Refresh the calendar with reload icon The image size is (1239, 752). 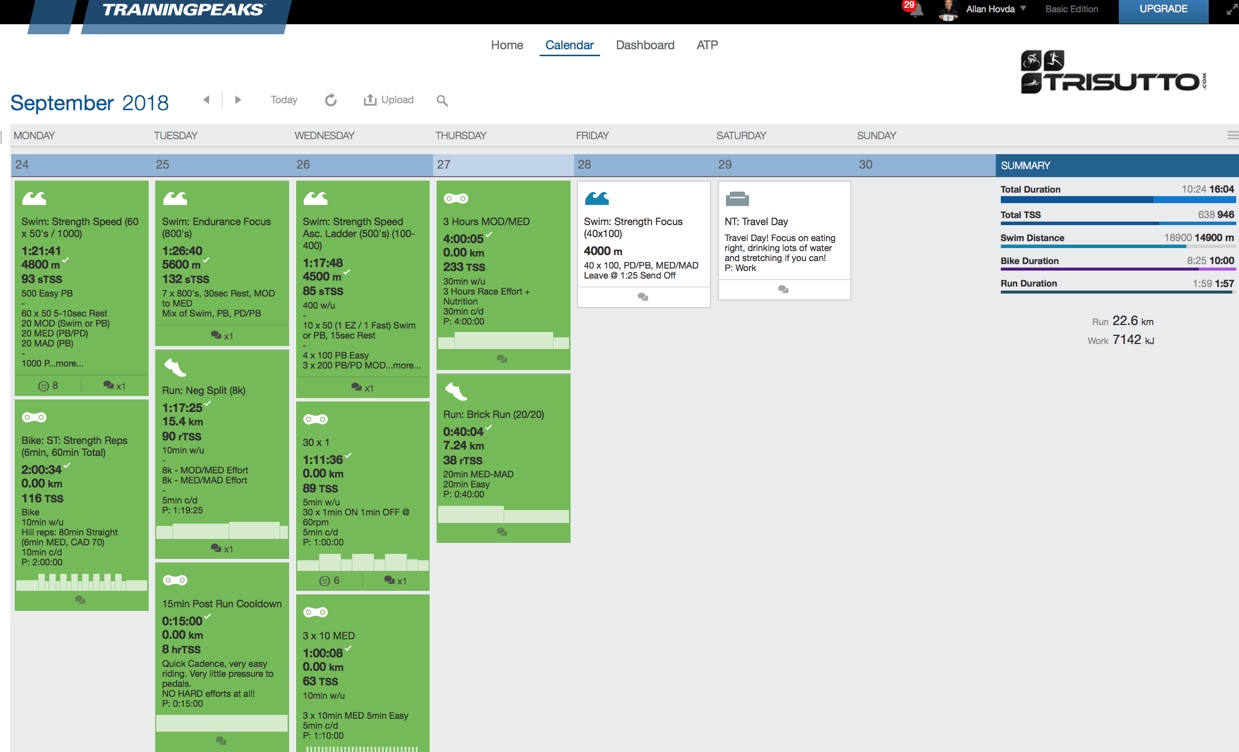331,100
